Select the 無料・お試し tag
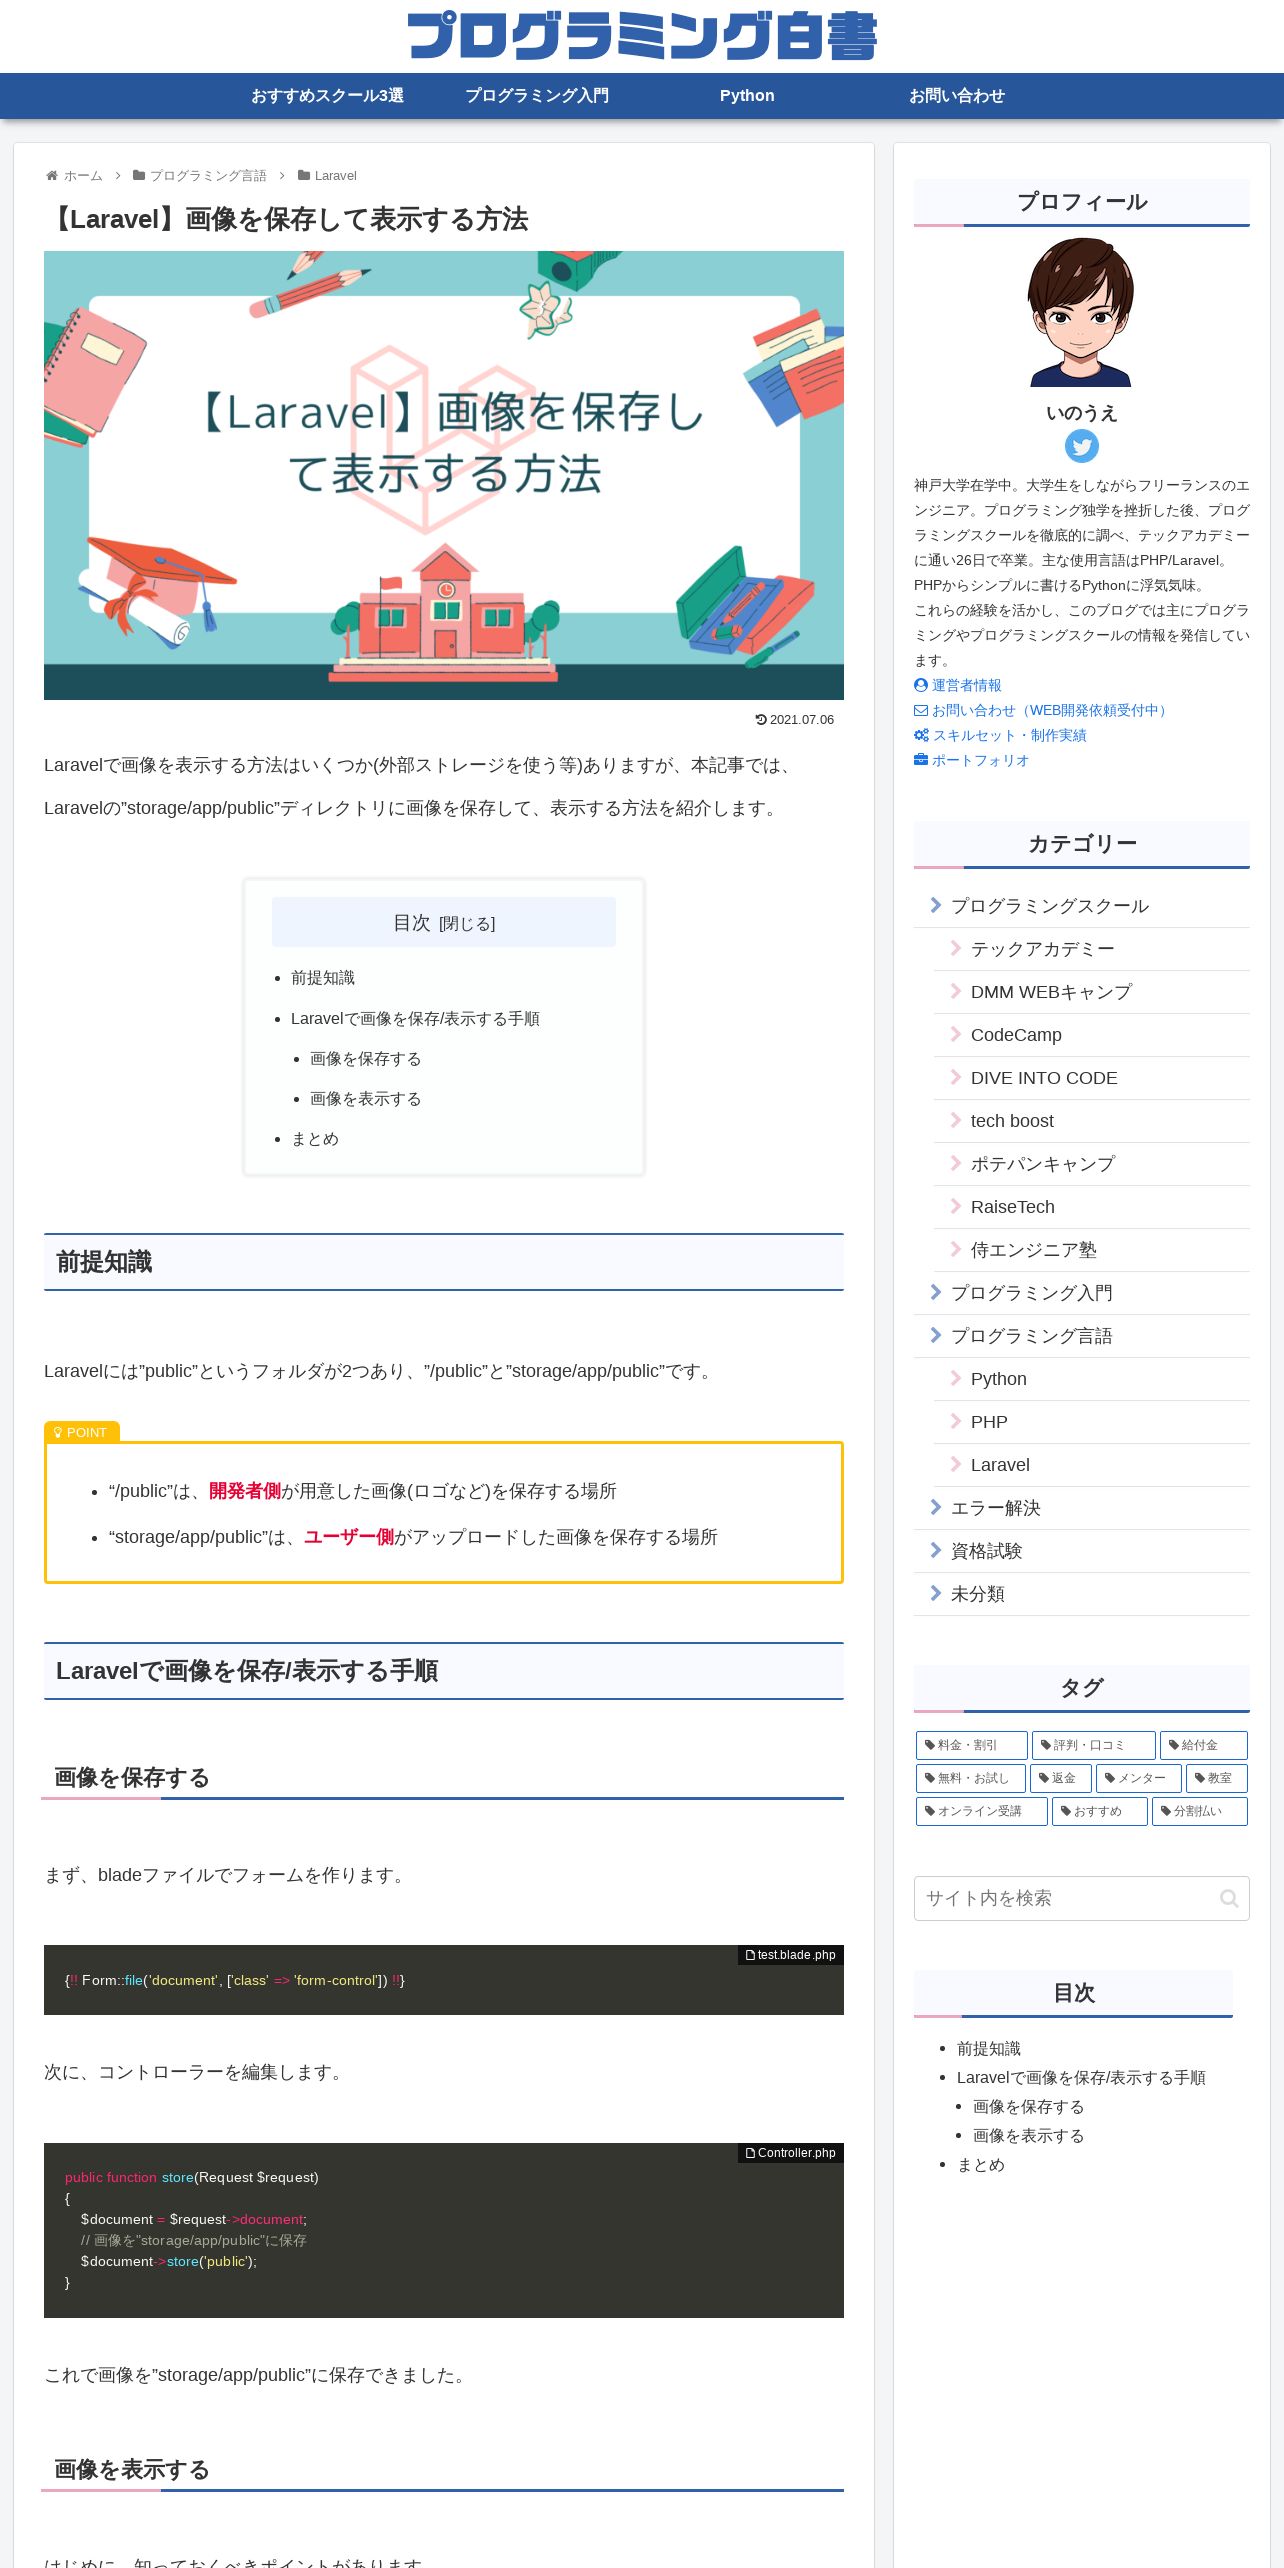Screen dimensions: 1284x2568 (x=970, y=1778)
